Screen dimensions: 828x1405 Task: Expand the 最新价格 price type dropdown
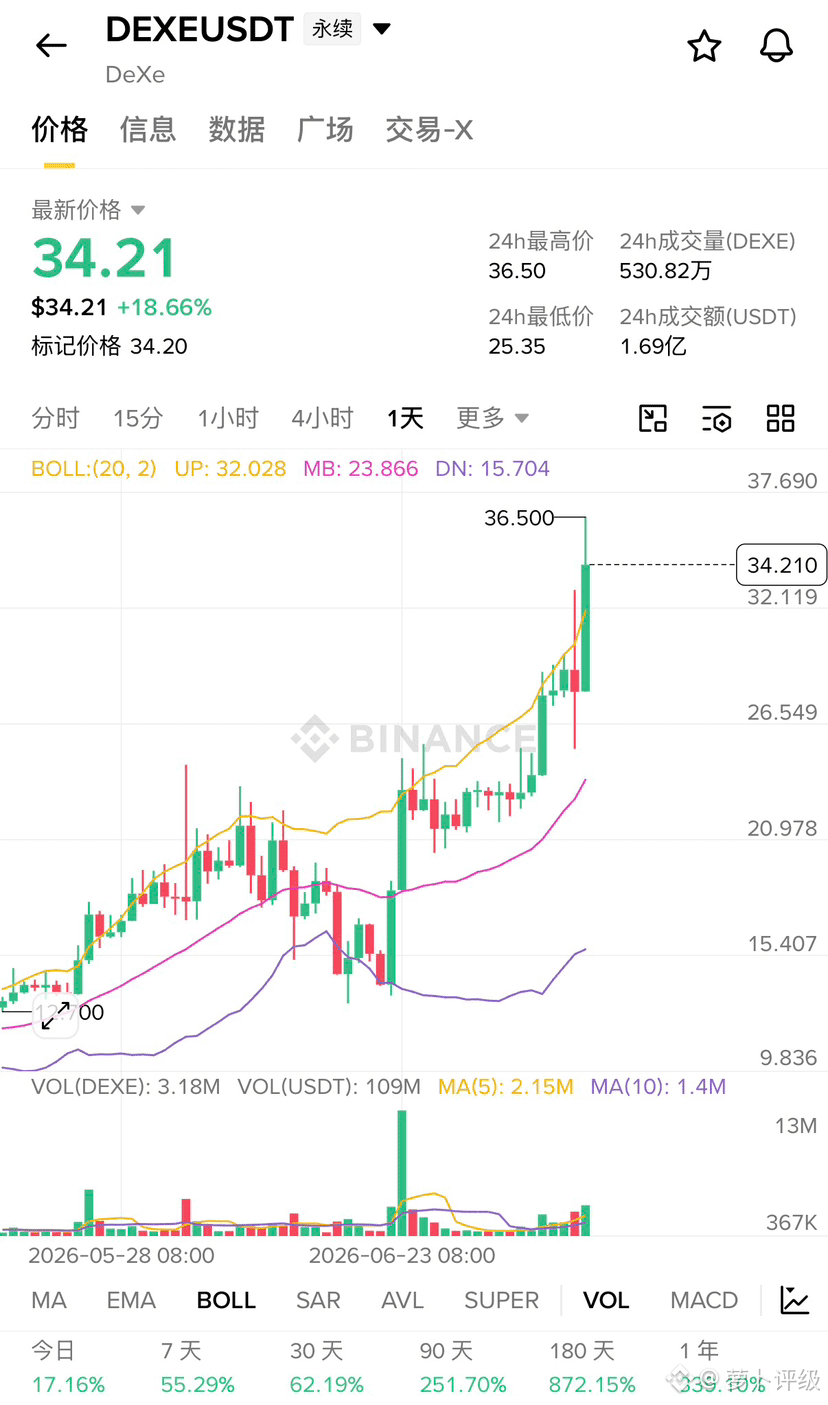point(138,210)
